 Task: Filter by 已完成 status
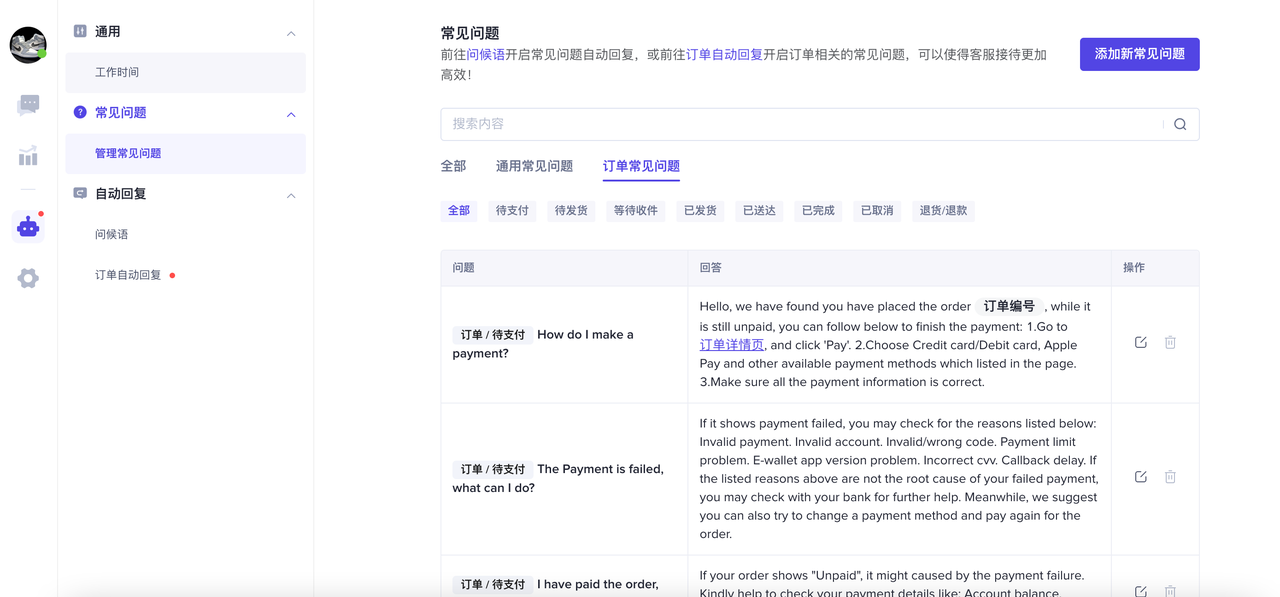point(818,211)
